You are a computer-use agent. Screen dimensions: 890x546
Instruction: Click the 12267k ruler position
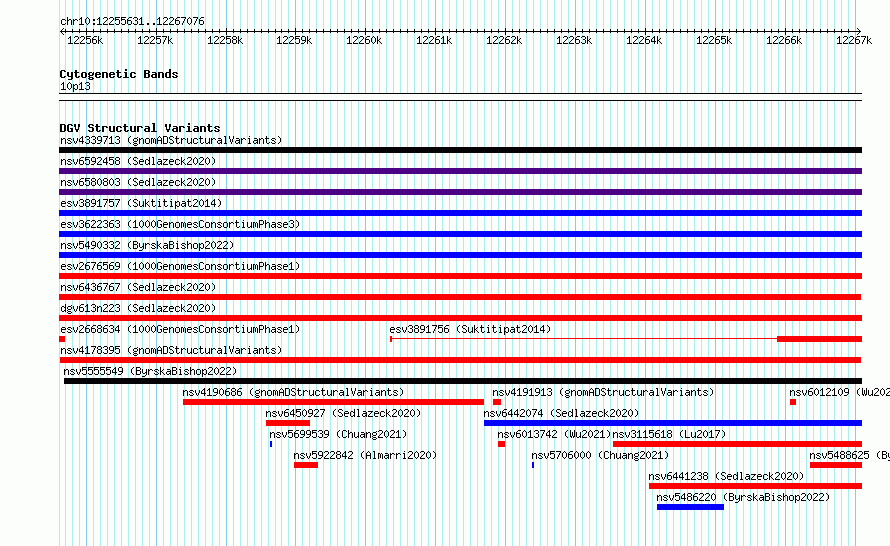[x=854, y=40]
